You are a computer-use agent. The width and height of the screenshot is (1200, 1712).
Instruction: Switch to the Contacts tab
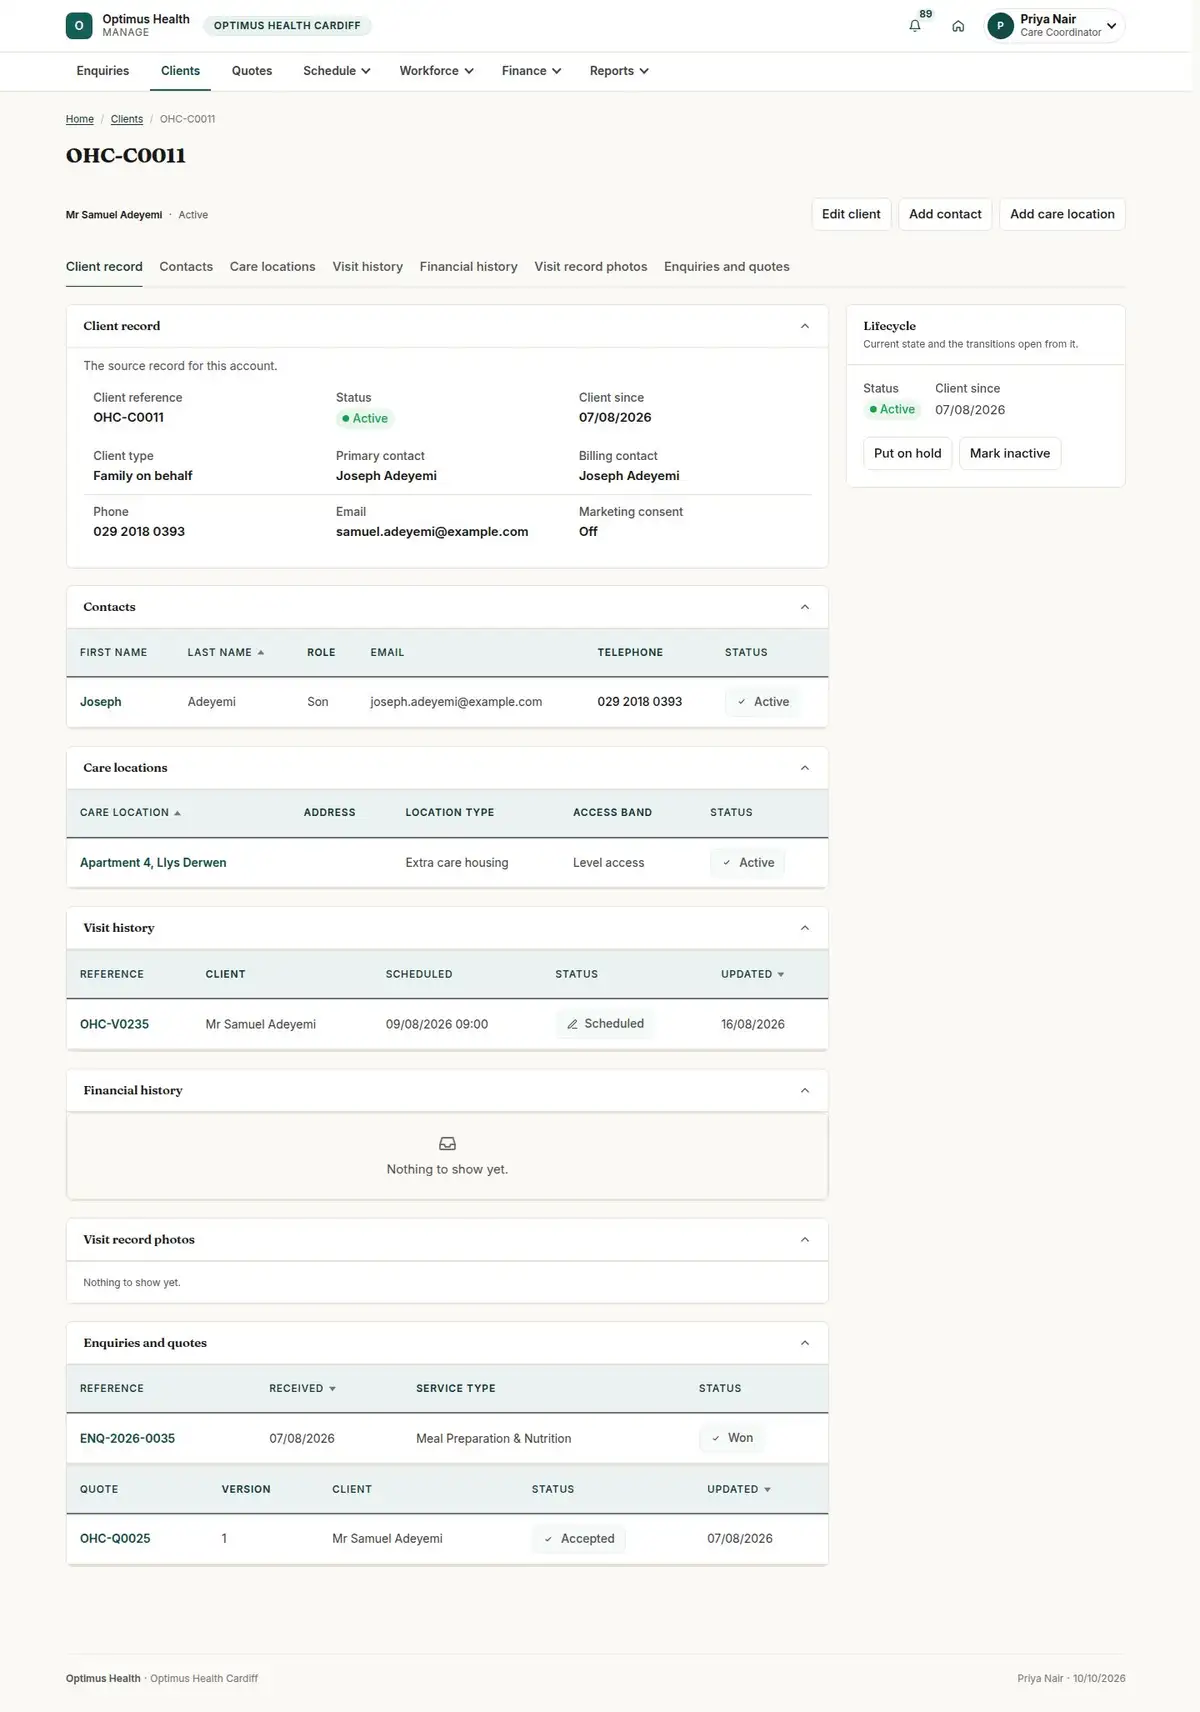(x=186, y=267)
